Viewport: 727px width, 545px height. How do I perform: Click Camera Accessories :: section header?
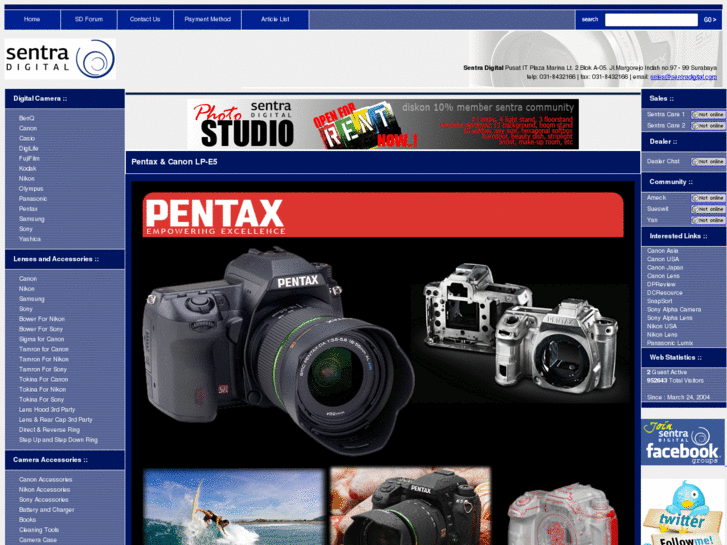[51, 460]
